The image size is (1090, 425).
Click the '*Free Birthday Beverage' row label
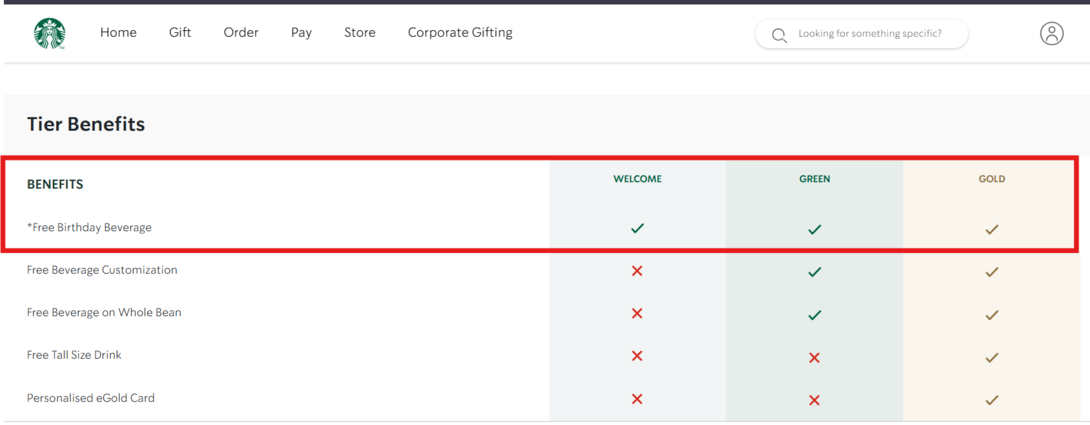(x=89, y=227)
